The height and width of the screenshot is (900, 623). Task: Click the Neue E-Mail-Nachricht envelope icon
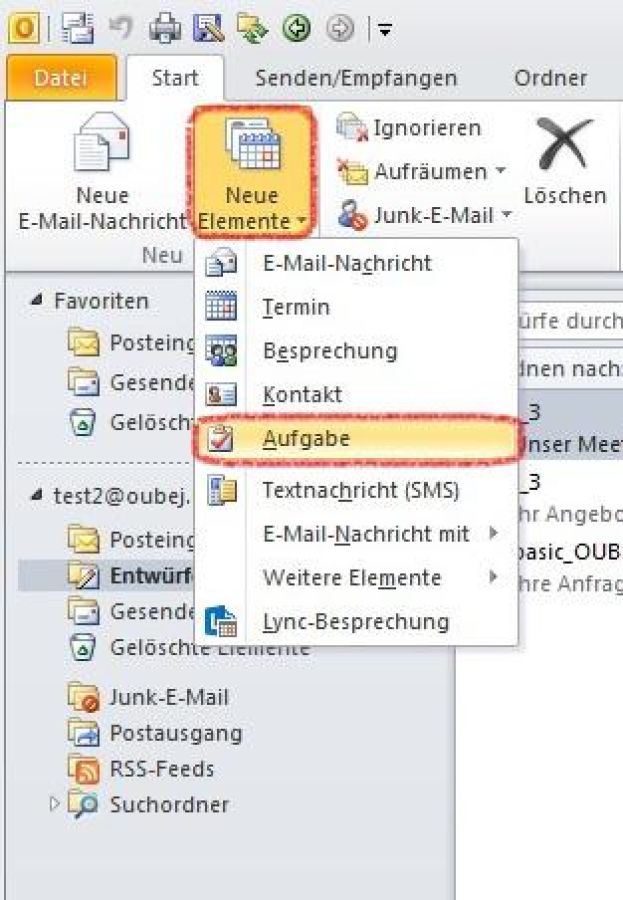(x=102, y=142)
